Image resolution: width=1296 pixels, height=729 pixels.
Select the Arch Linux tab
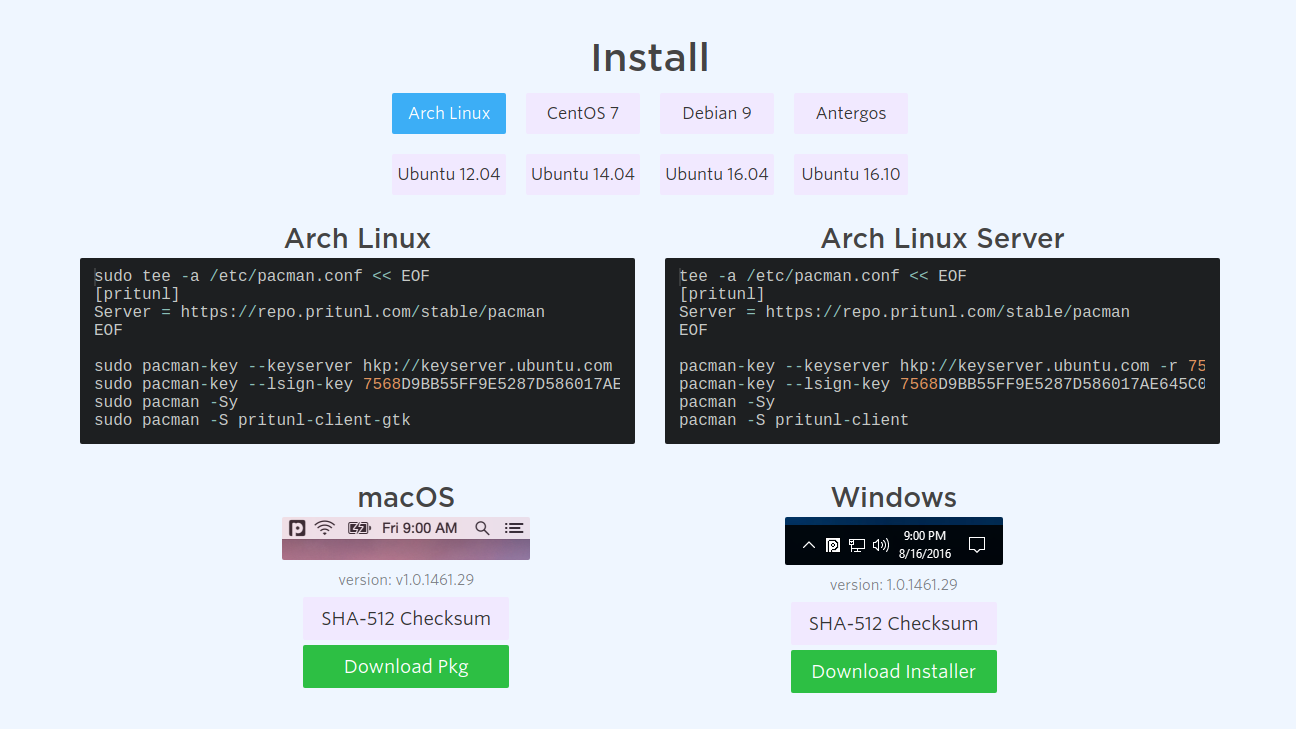pyautogui.click(x=449, y=113)
